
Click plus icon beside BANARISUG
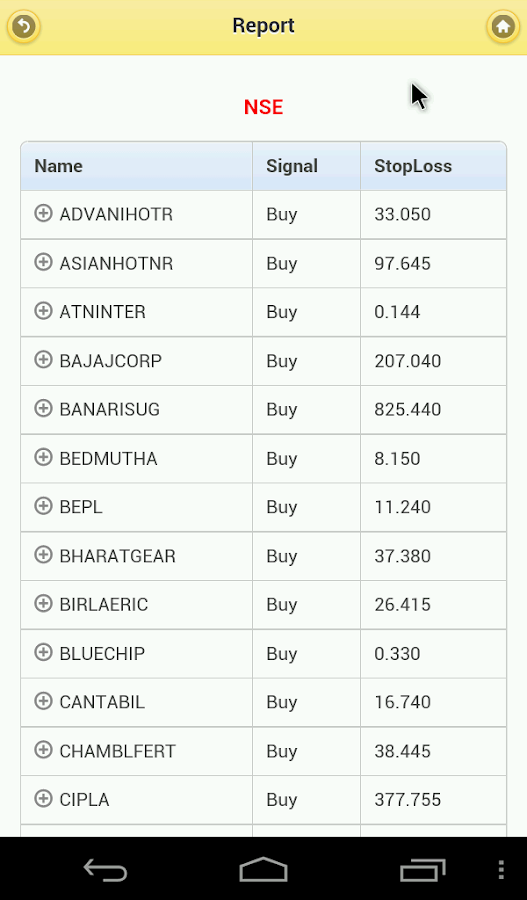coord(43,409)
